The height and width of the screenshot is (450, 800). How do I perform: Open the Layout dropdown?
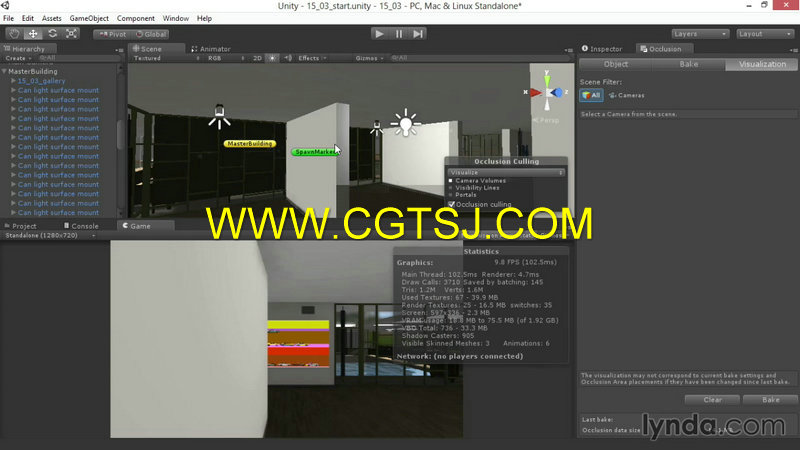point(765,34)
